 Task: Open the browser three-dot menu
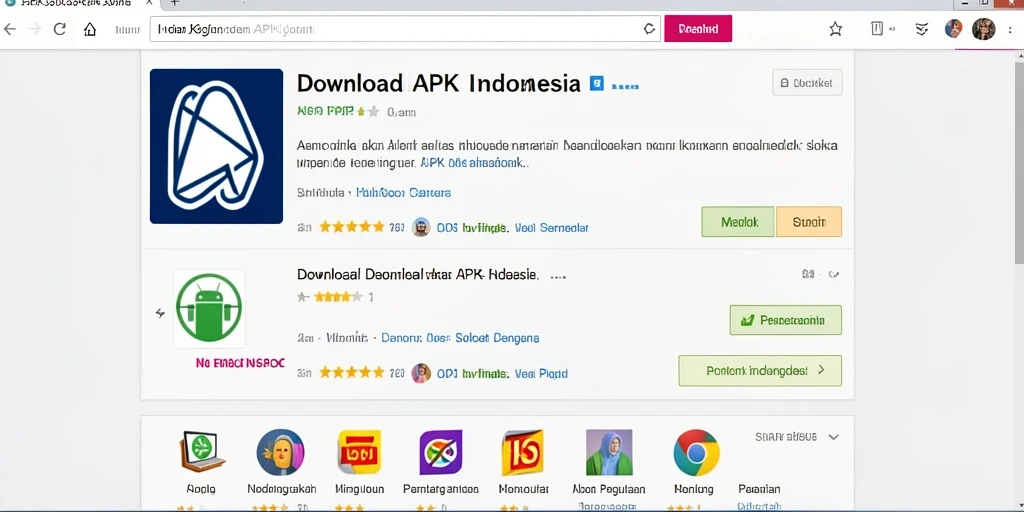pos(1012,29)
